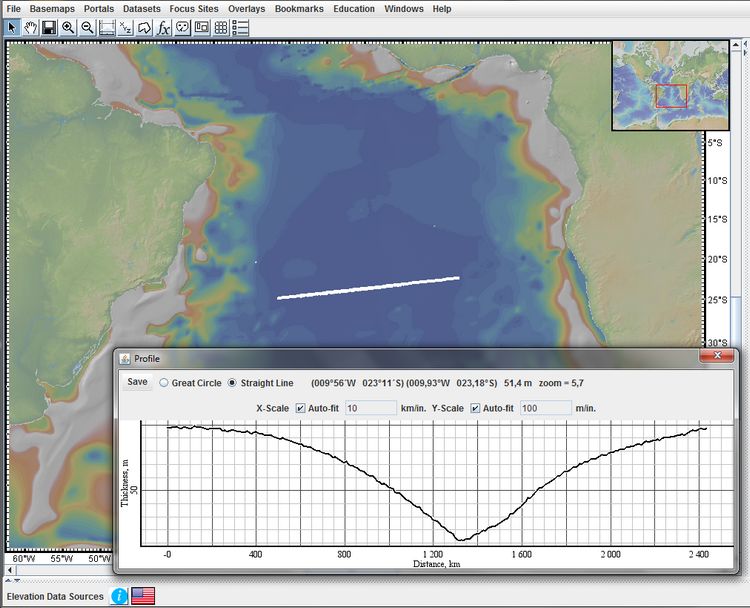This screenshot has width=750, height=608.
Task: Choose the zoom in magnifier
Action: [x=68, y=28]
